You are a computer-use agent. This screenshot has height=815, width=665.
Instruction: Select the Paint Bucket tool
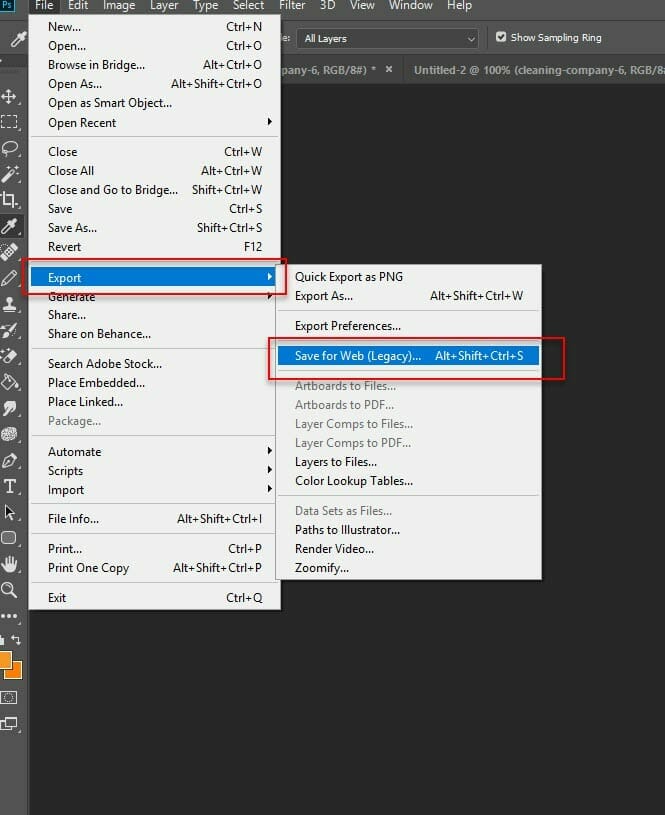coord(9,382)
